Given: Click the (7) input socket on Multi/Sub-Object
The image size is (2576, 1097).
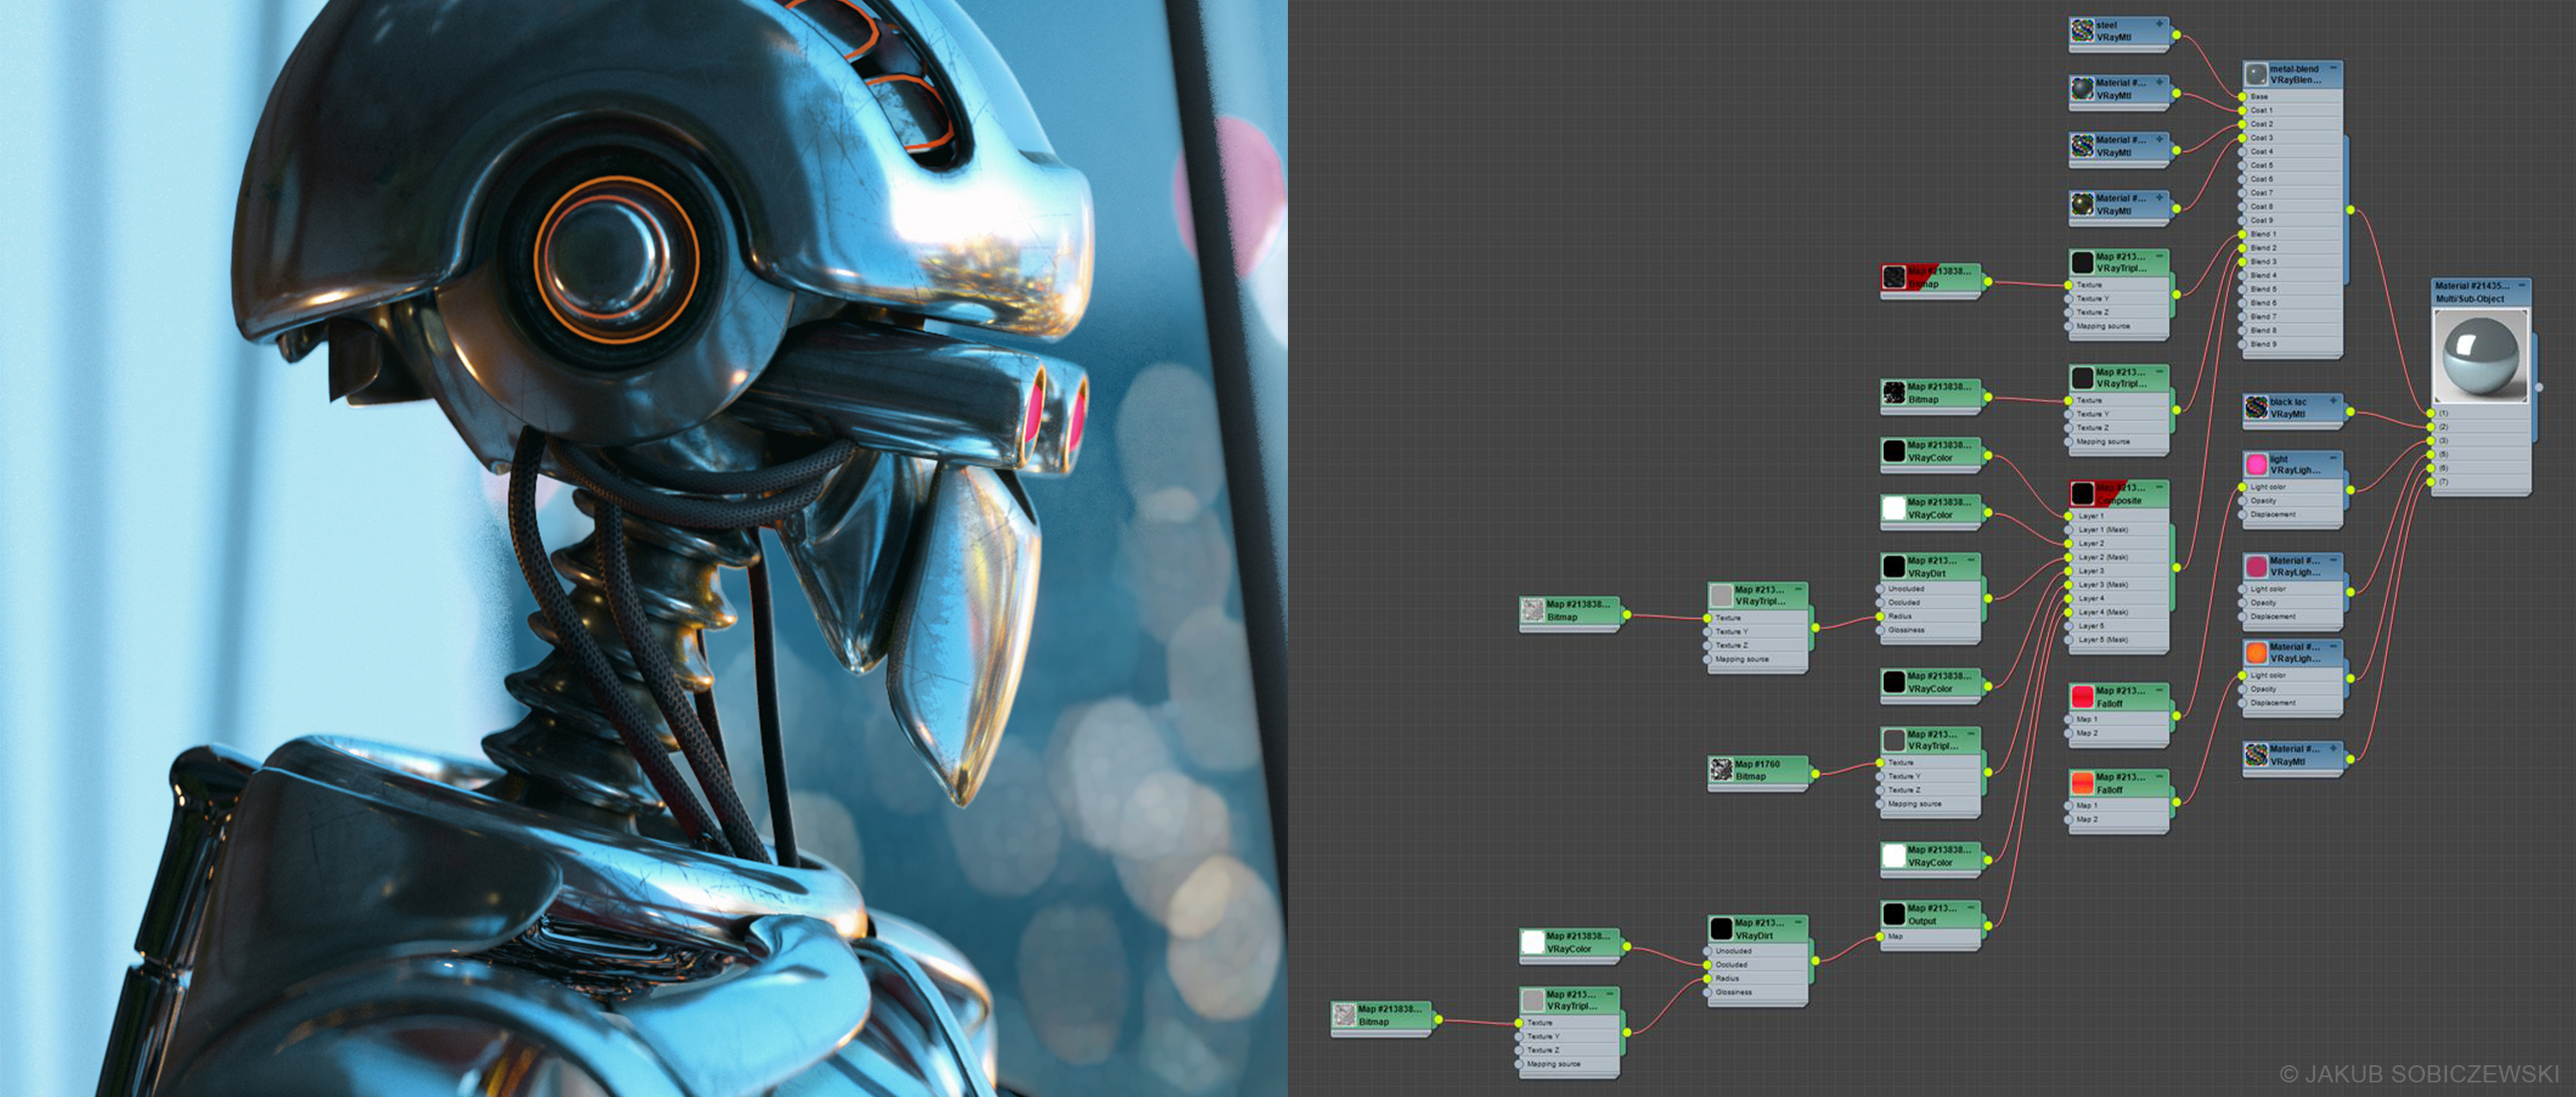Looking at the screenshot, I should click(x=2431, y=482).
